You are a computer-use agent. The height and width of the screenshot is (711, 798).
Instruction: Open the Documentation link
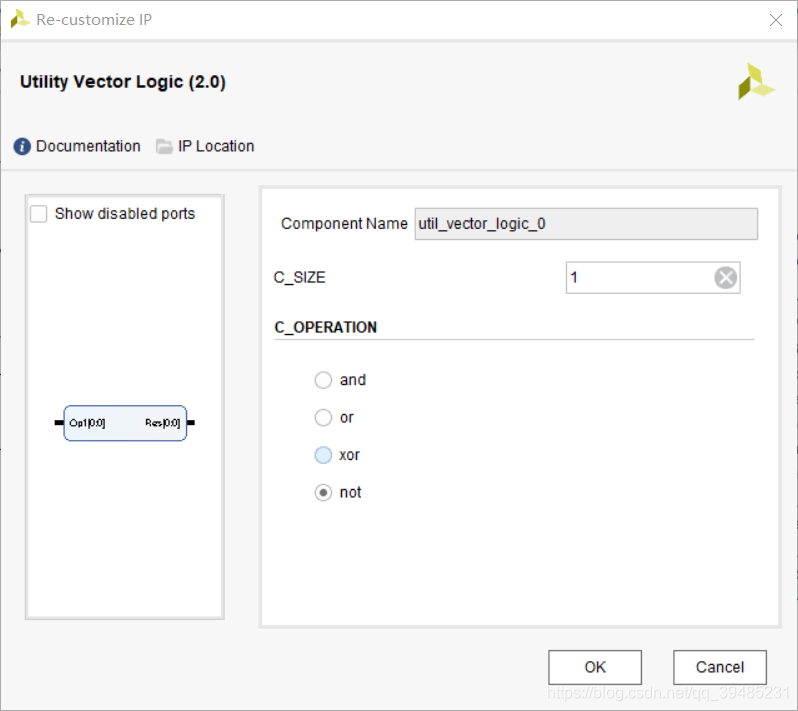[x=88, y=147]
